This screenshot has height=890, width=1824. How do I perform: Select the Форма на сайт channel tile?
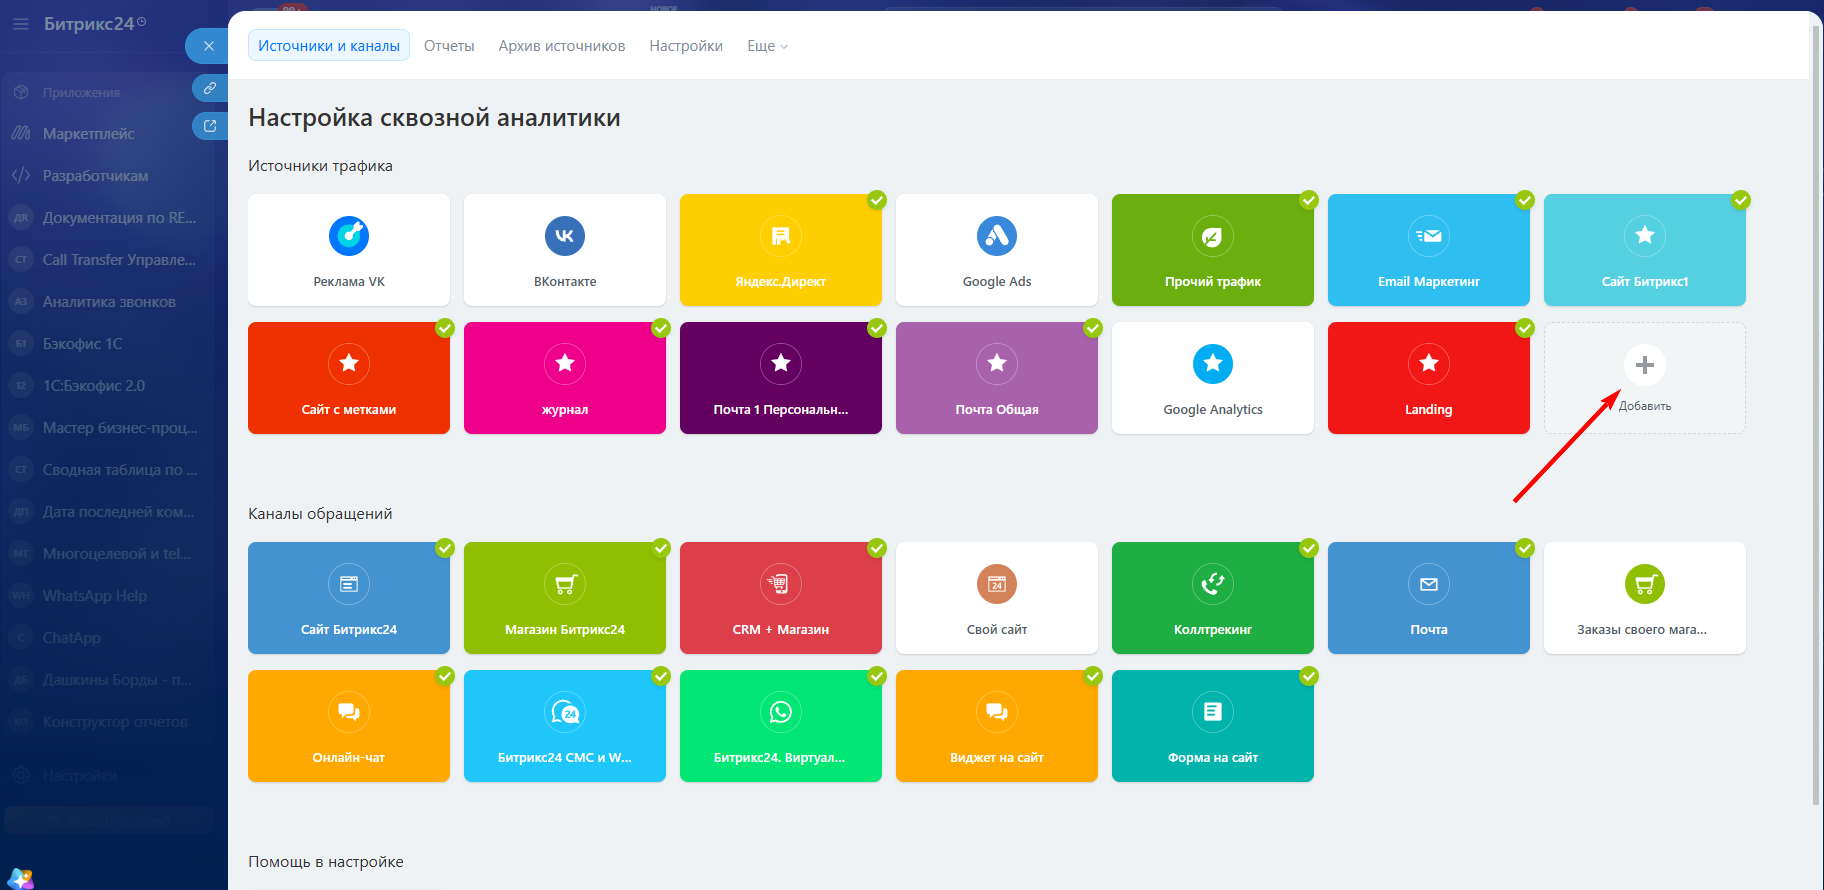[x=1213, y=726]
